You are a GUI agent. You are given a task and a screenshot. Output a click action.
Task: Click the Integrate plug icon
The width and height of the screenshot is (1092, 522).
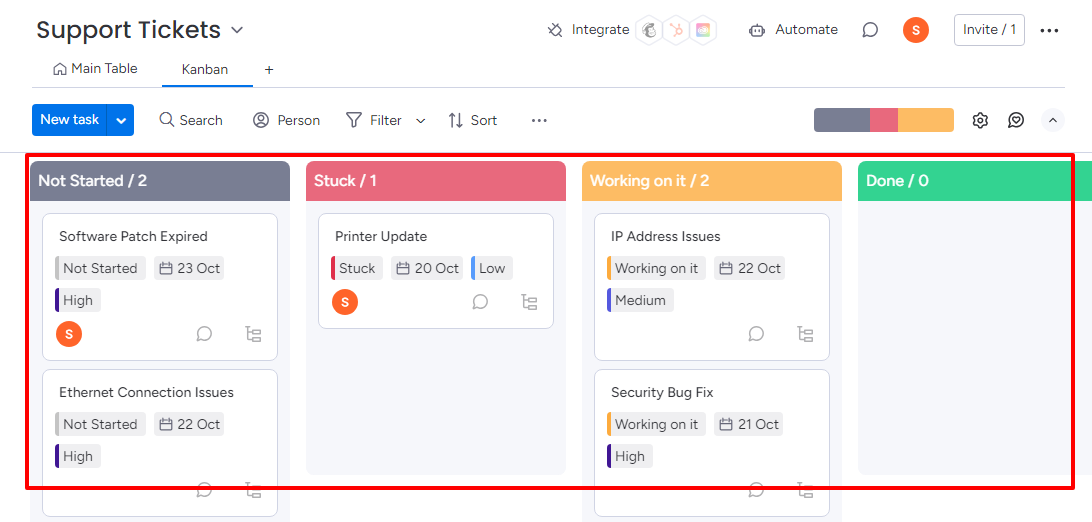coord(555,30)
